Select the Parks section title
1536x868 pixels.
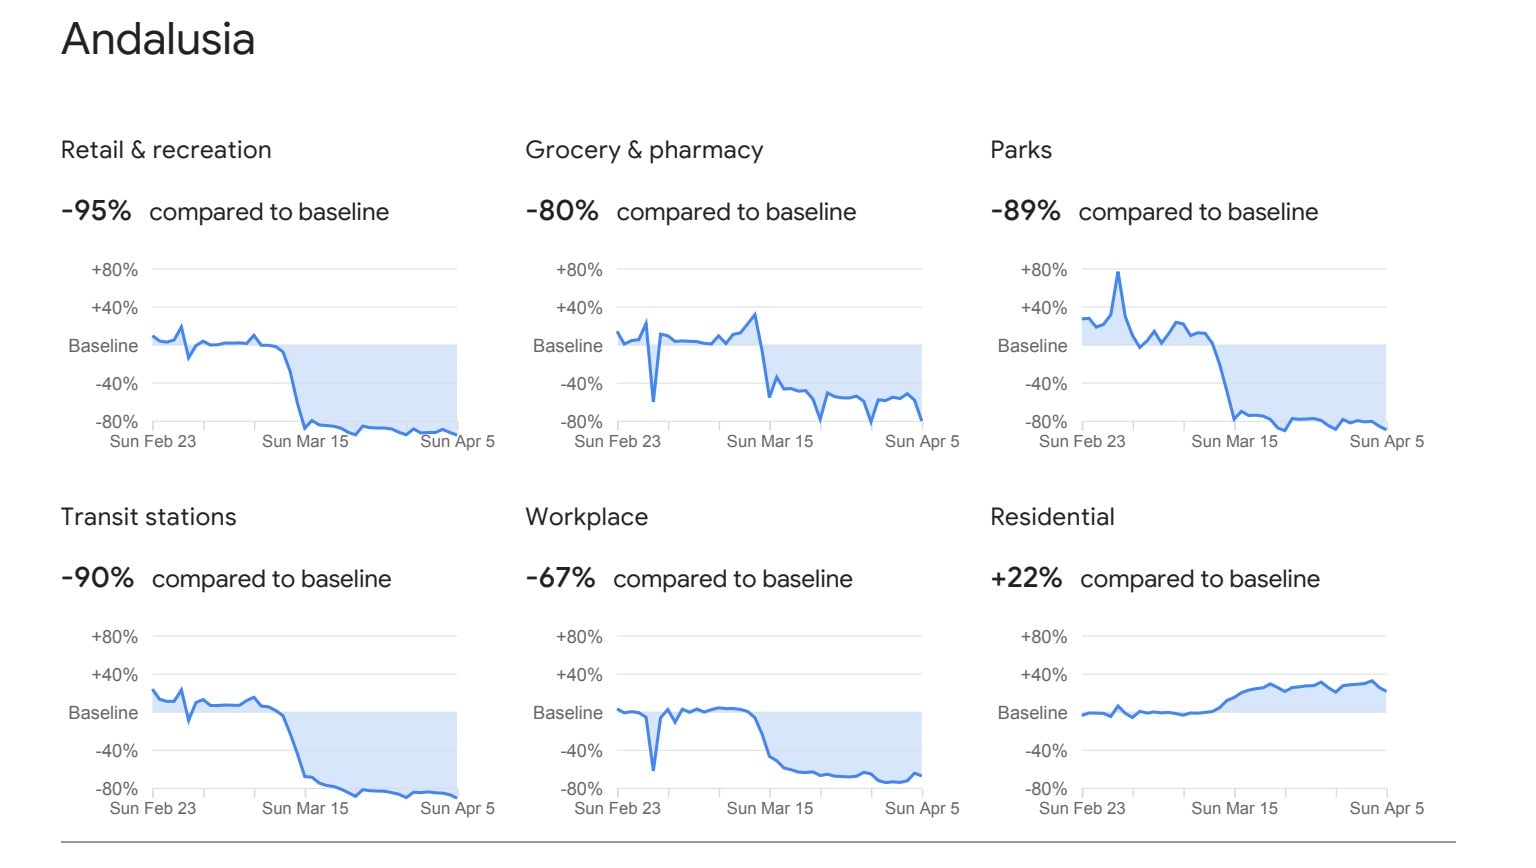coord(1021,150)
